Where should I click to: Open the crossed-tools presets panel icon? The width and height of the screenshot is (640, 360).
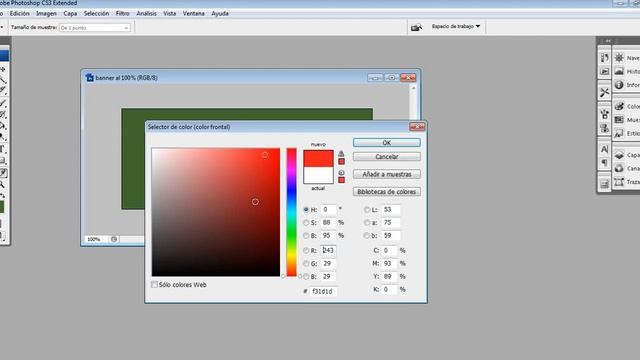click(604, 93)
